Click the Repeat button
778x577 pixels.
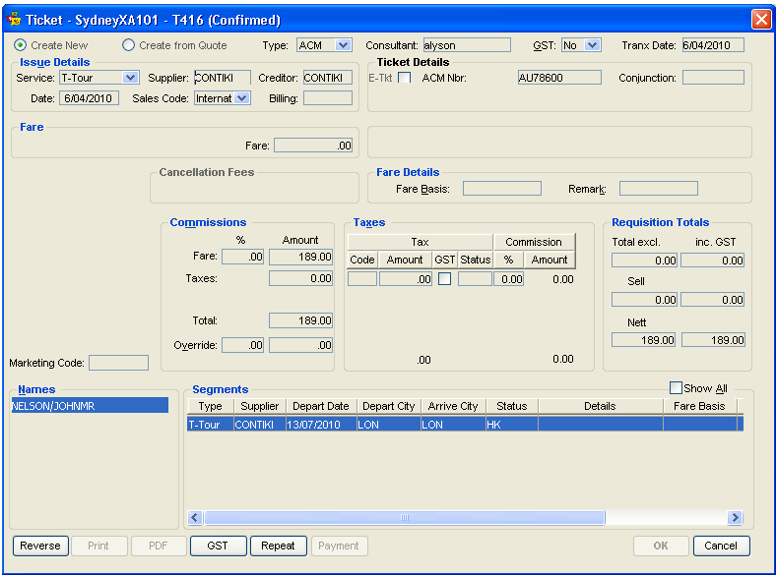pyautogui.click(x=278, y=546)
